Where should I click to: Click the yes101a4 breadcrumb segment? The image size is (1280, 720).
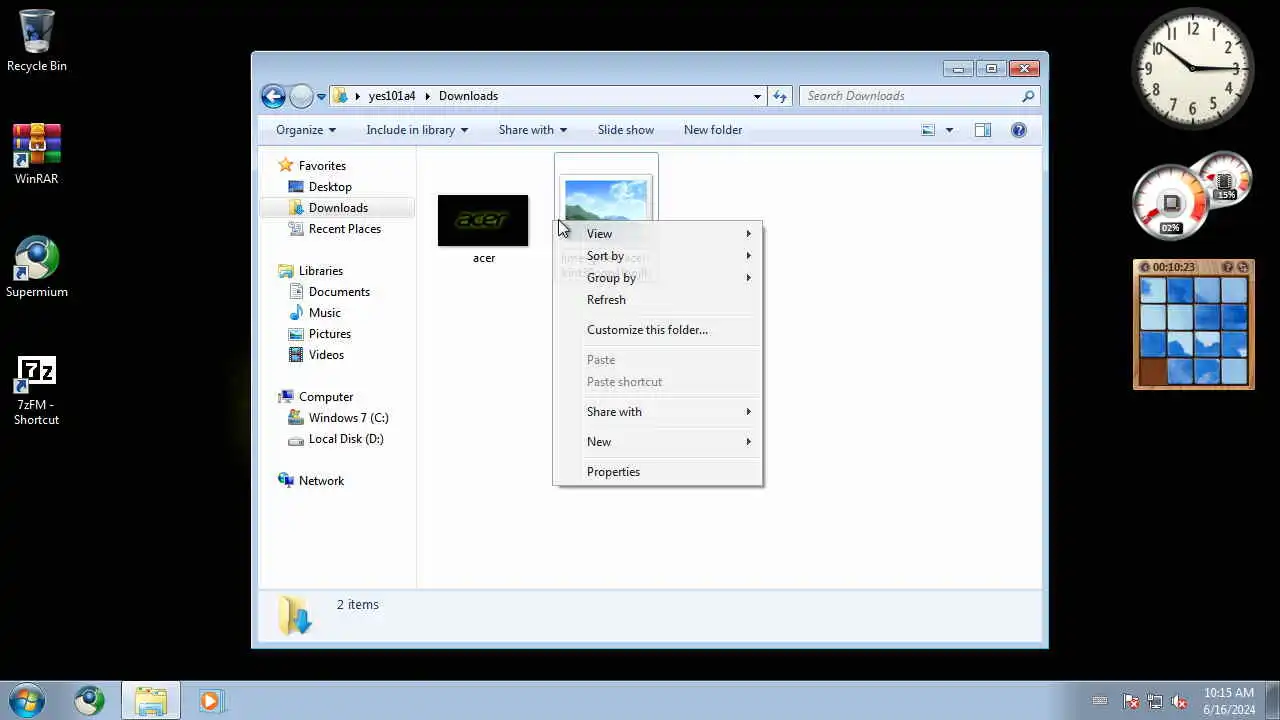click(x=392, y=96)
